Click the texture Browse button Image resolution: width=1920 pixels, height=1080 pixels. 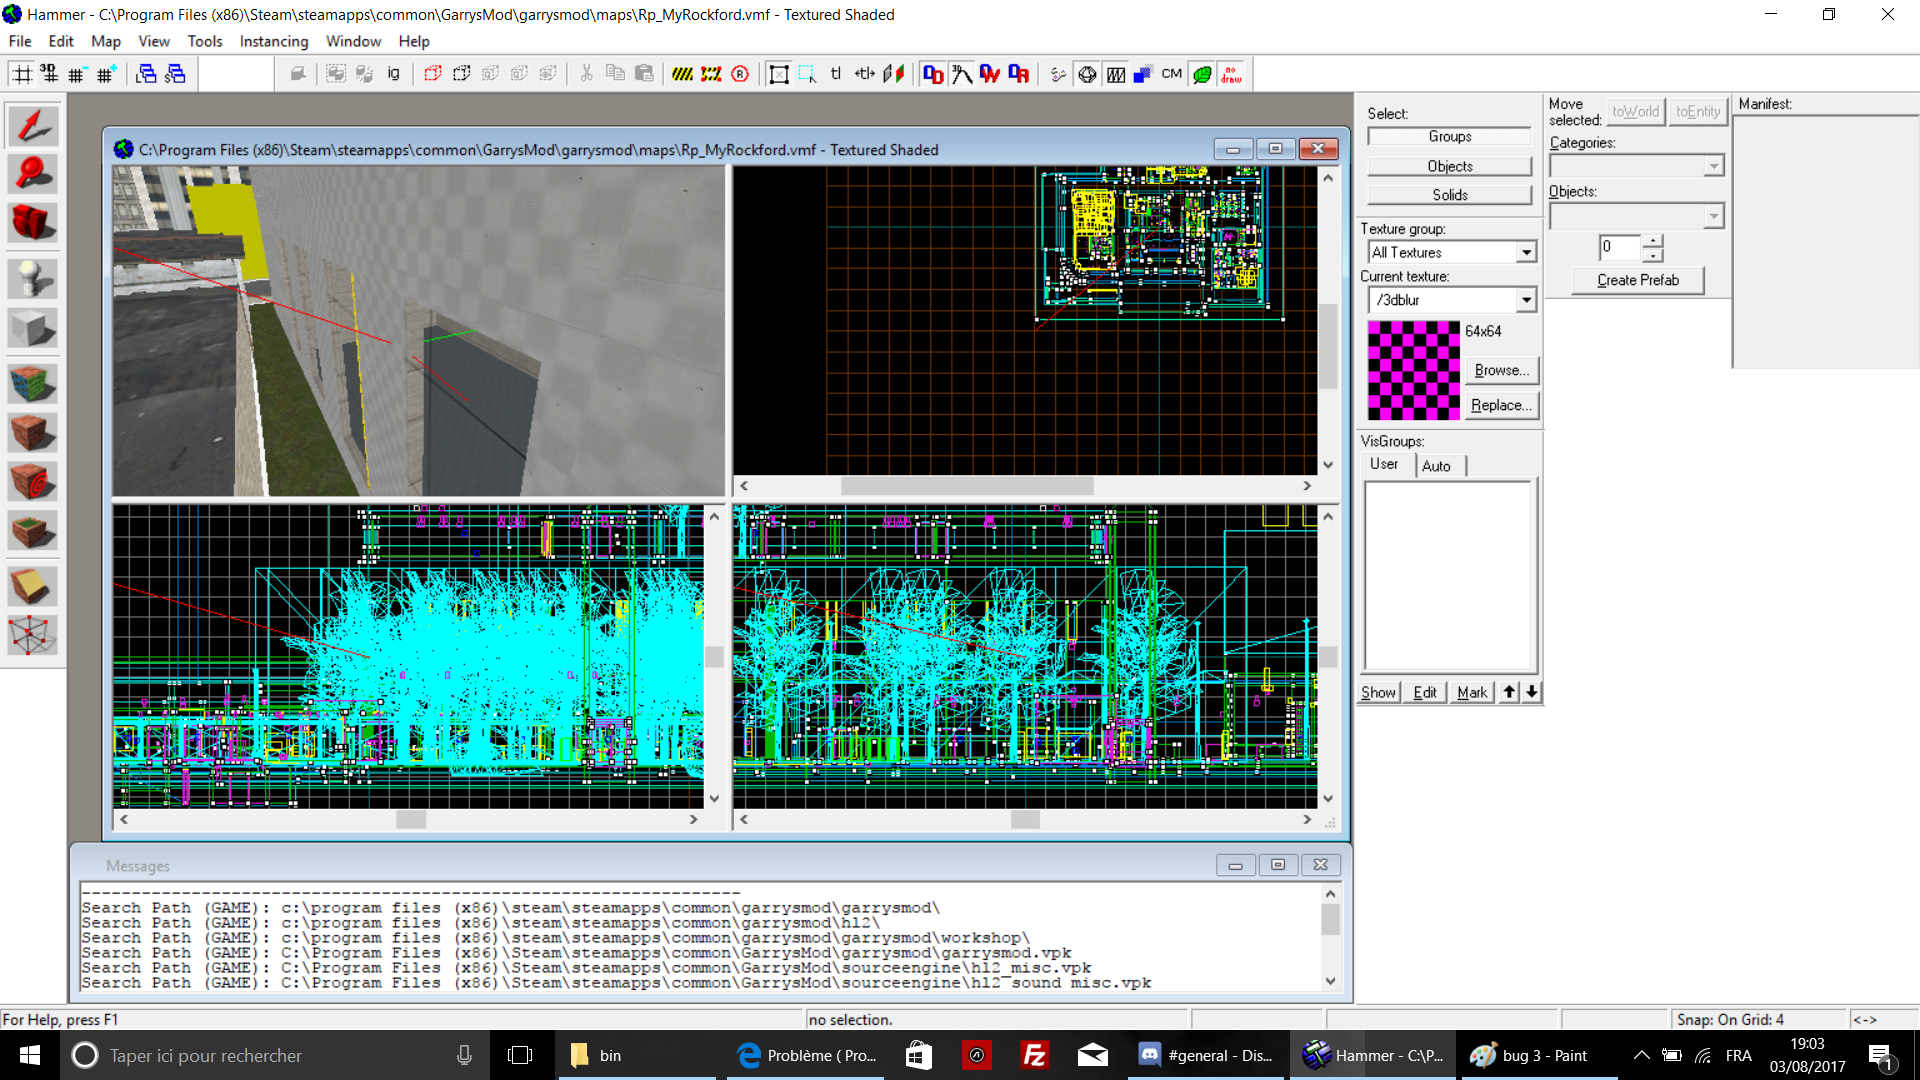point(1502,370)
